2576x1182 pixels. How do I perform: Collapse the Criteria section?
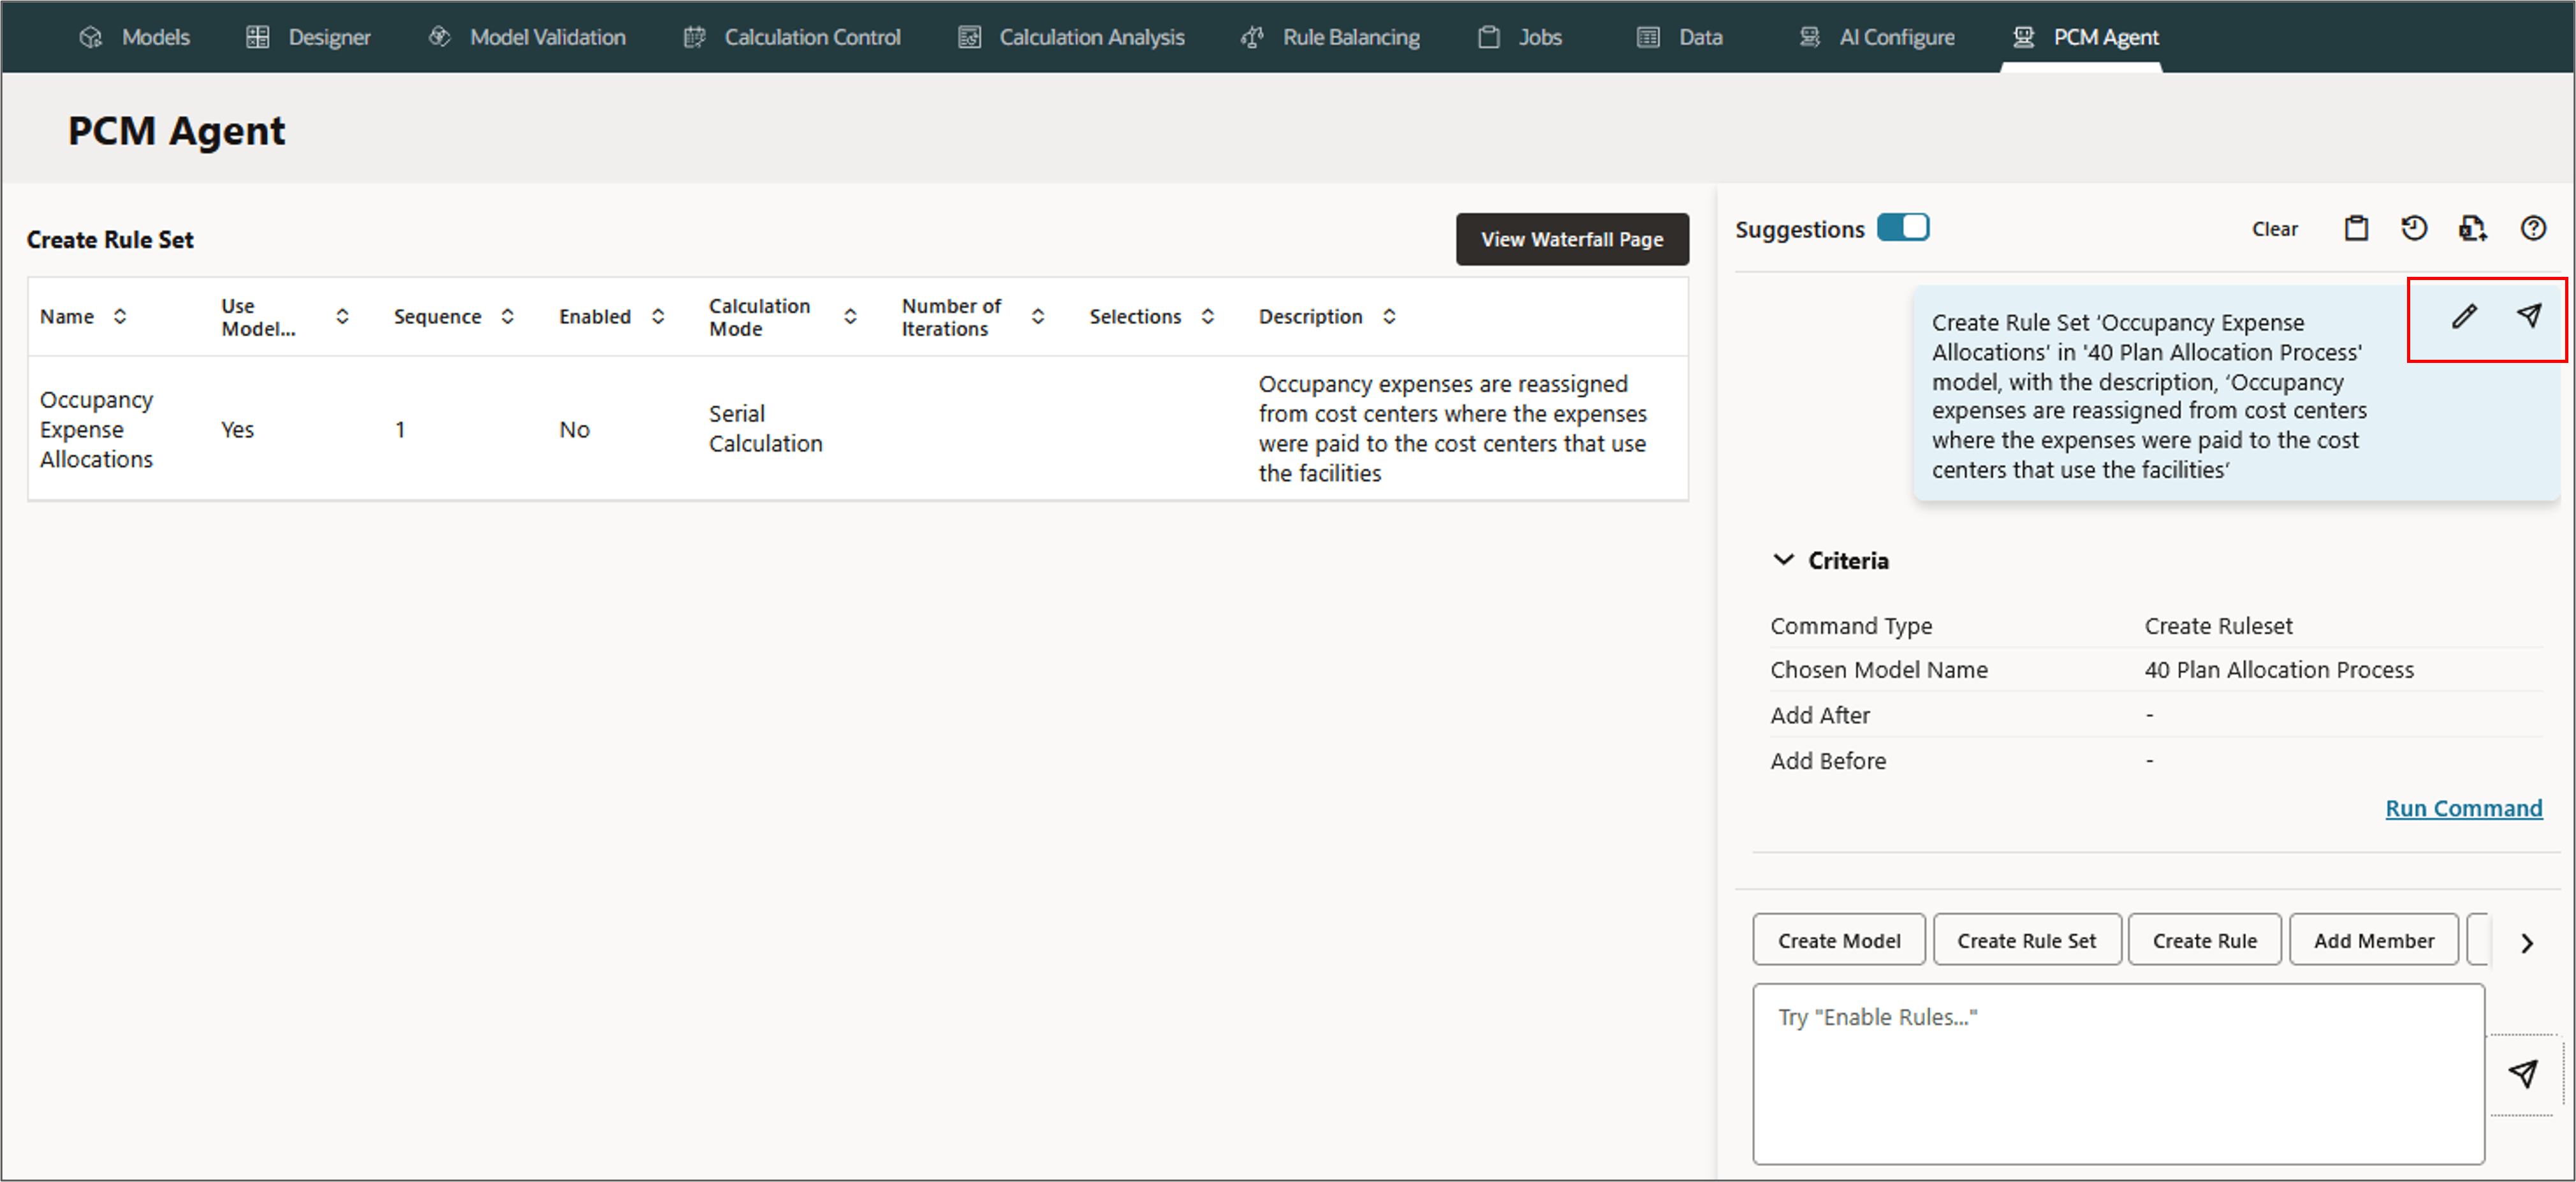pos(1783,560)
